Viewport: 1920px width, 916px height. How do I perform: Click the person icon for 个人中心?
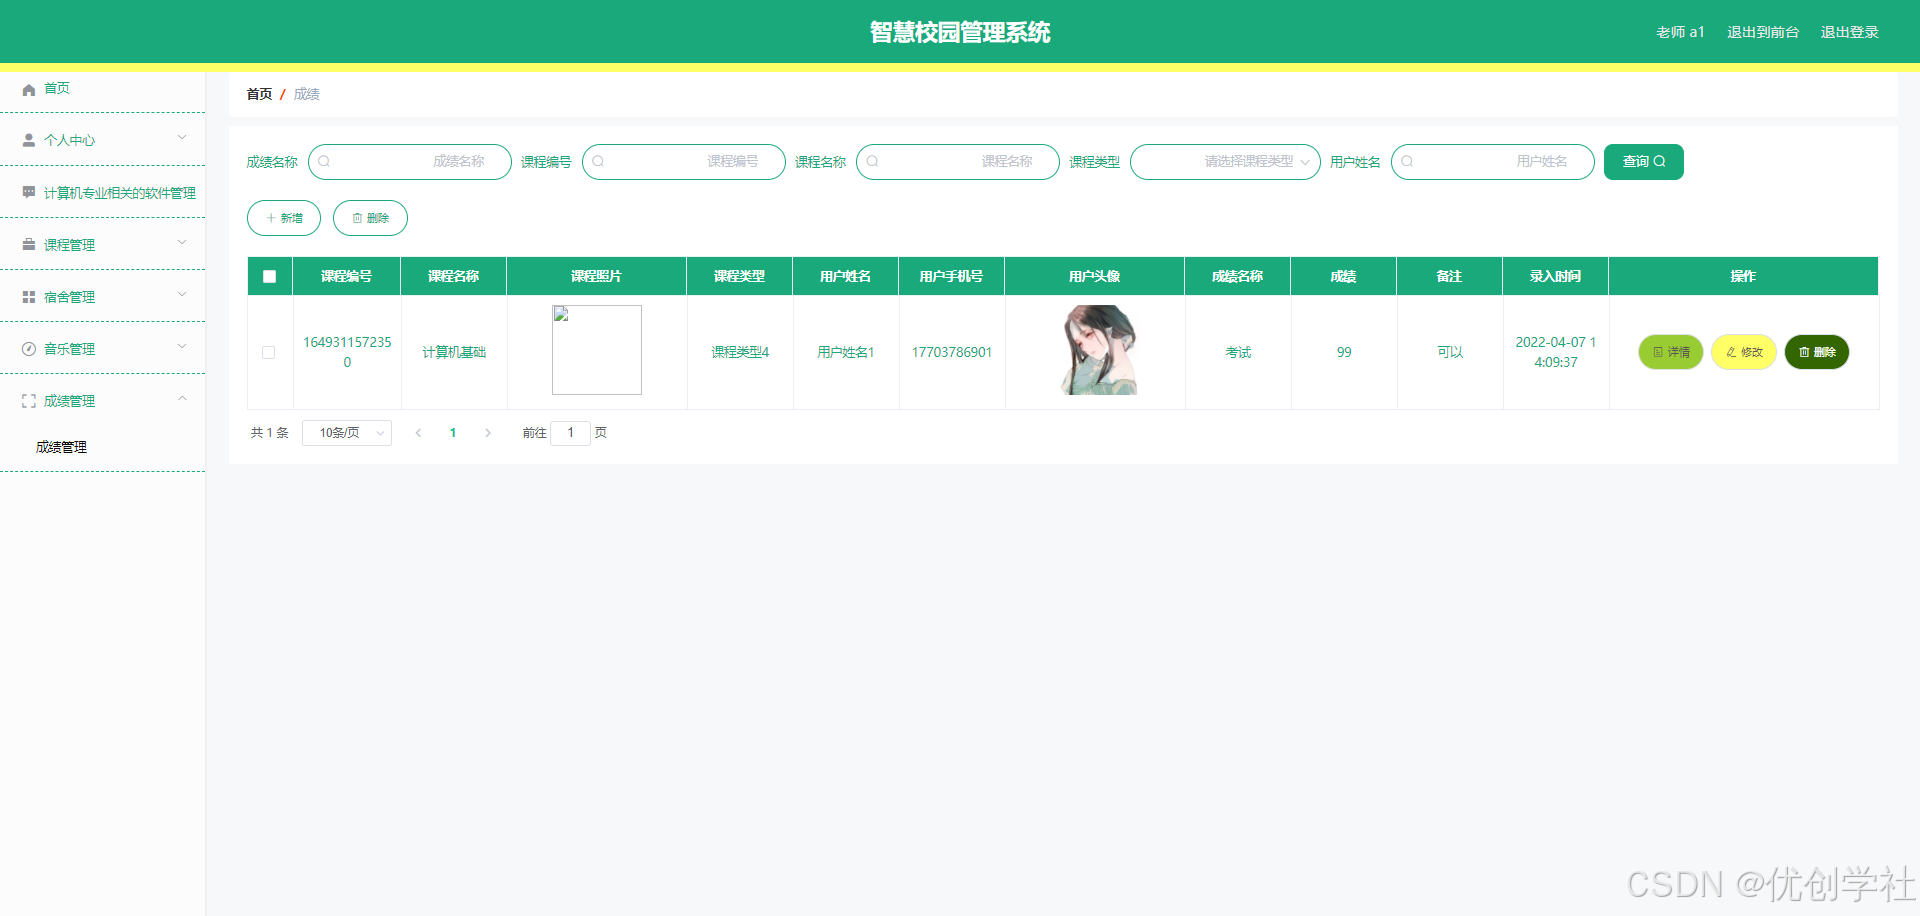click(x=29, y=140)
